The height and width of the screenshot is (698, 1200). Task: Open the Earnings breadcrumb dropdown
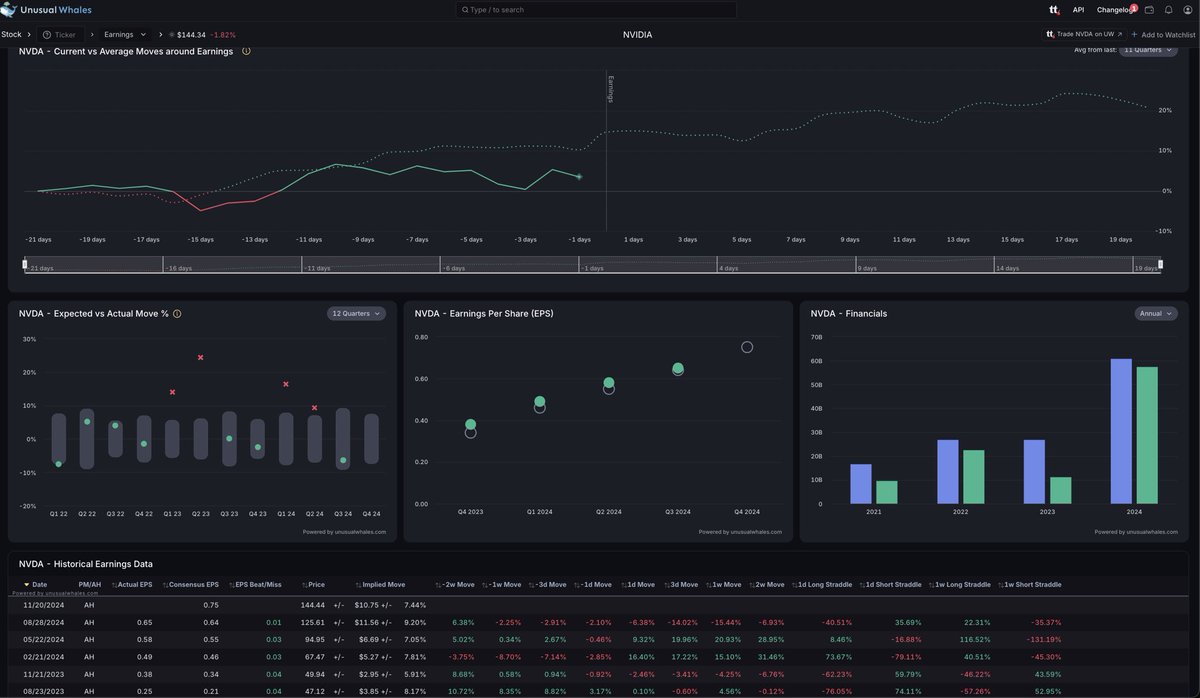click(125, 34)
